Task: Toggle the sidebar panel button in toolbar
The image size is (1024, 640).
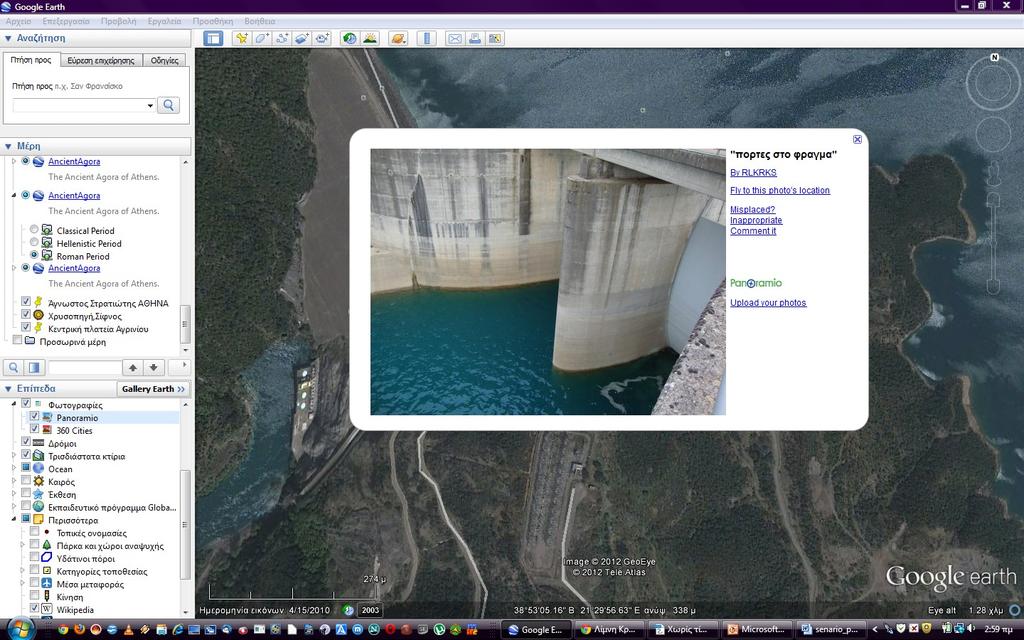Action: coord(213,39)
